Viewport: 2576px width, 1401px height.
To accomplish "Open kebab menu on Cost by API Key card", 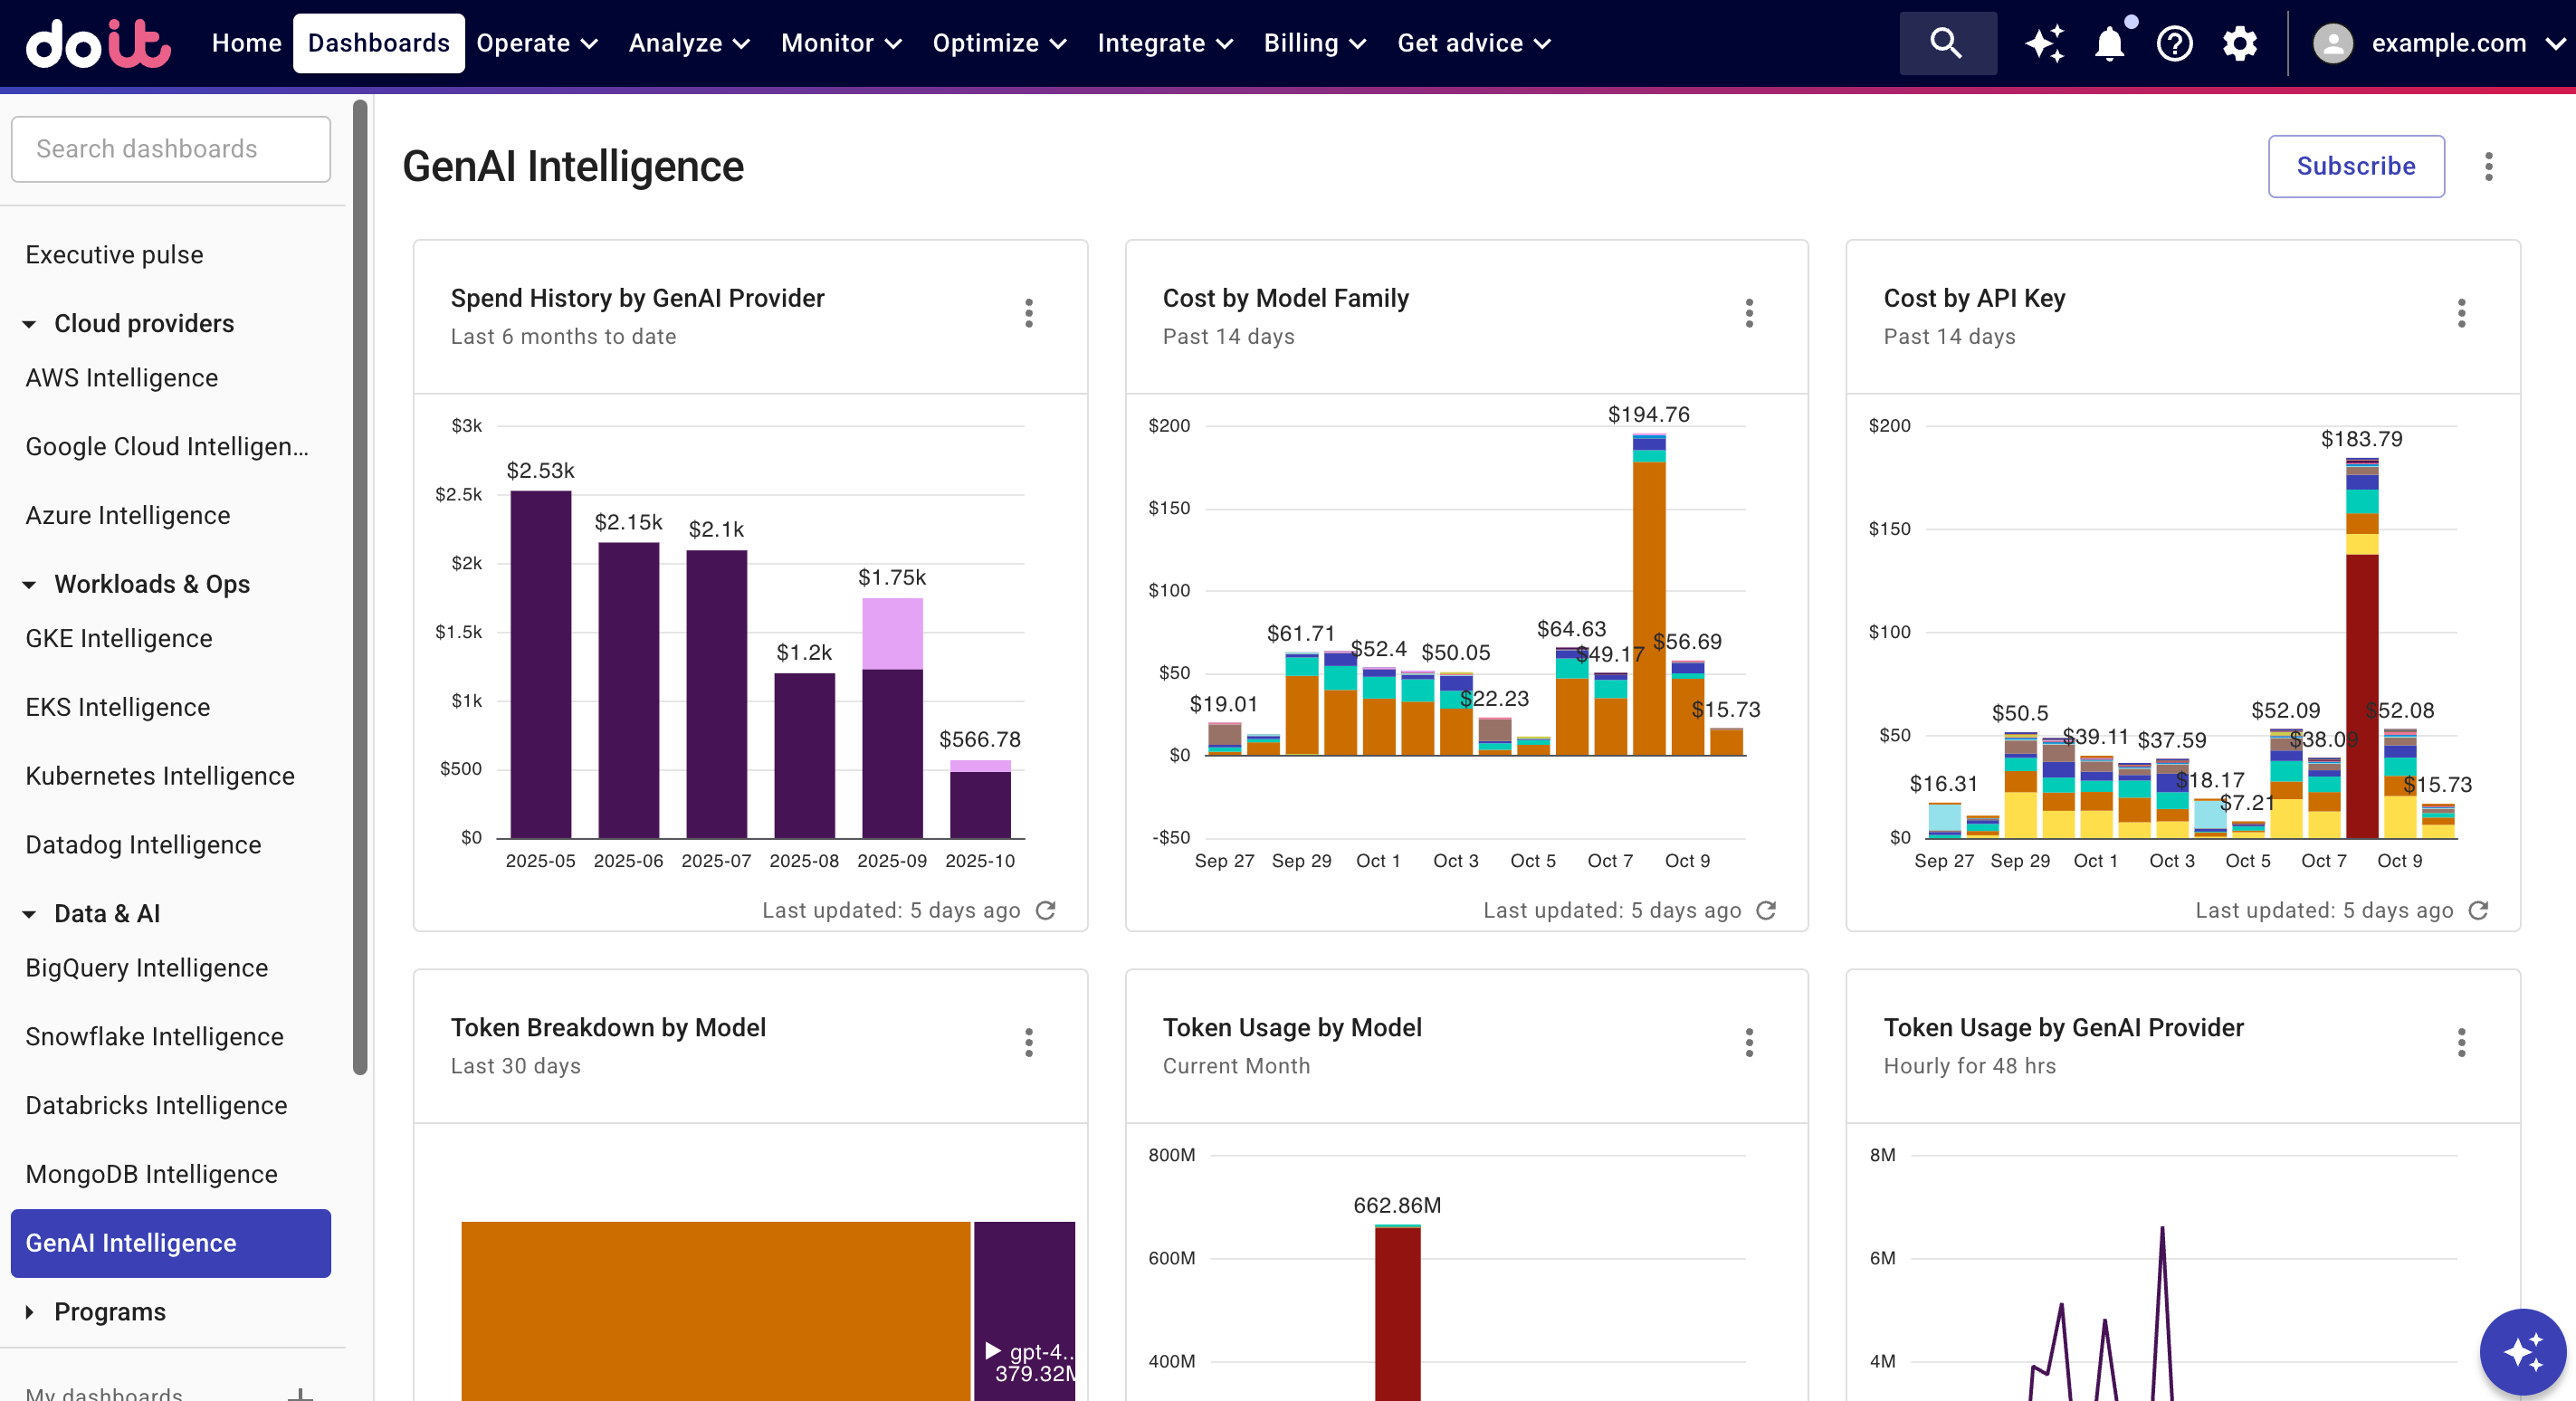I will [x=2462, y=314].
